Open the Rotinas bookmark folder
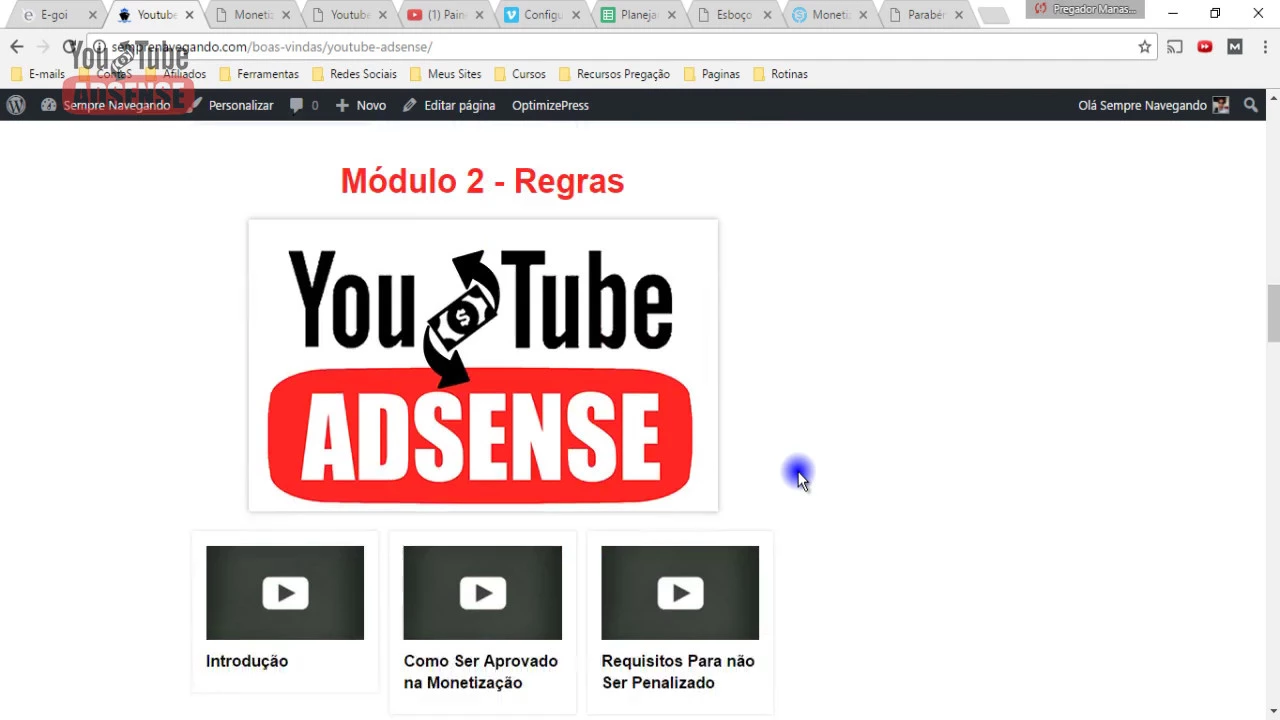The width and height of the screenshot is (1280, 720). pyautogui.click(x=780, y=74)
